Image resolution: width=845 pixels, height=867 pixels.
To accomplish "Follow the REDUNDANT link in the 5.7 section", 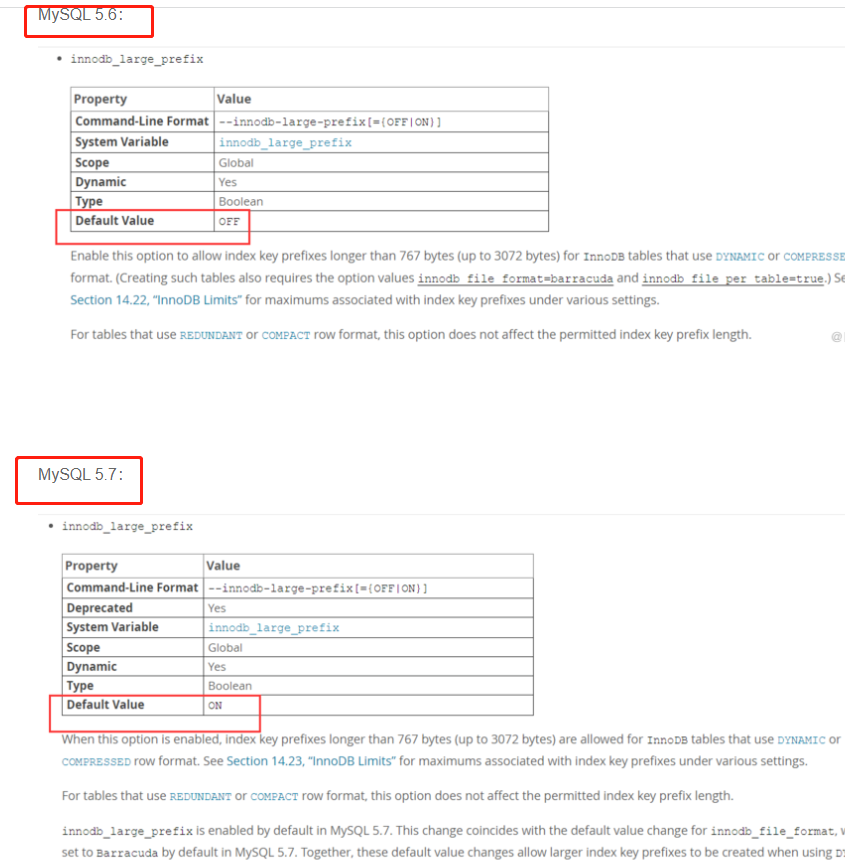I will tap(200, 796).
